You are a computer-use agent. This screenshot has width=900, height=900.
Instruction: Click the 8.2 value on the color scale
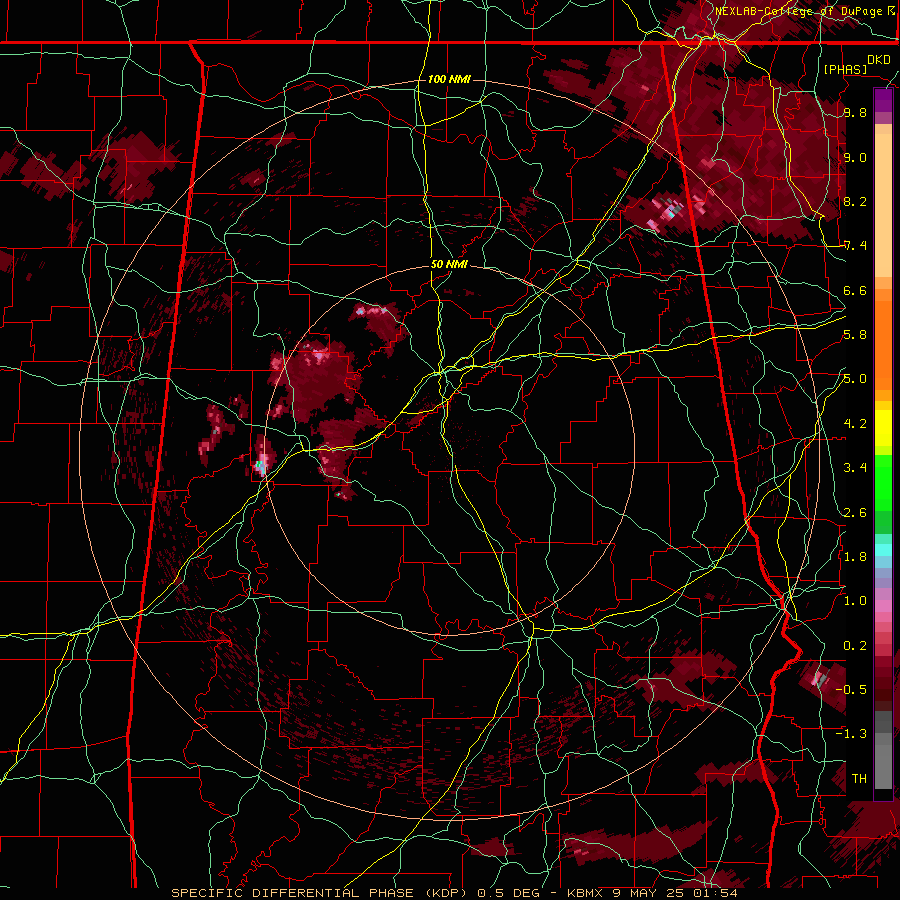coord(855,201)
